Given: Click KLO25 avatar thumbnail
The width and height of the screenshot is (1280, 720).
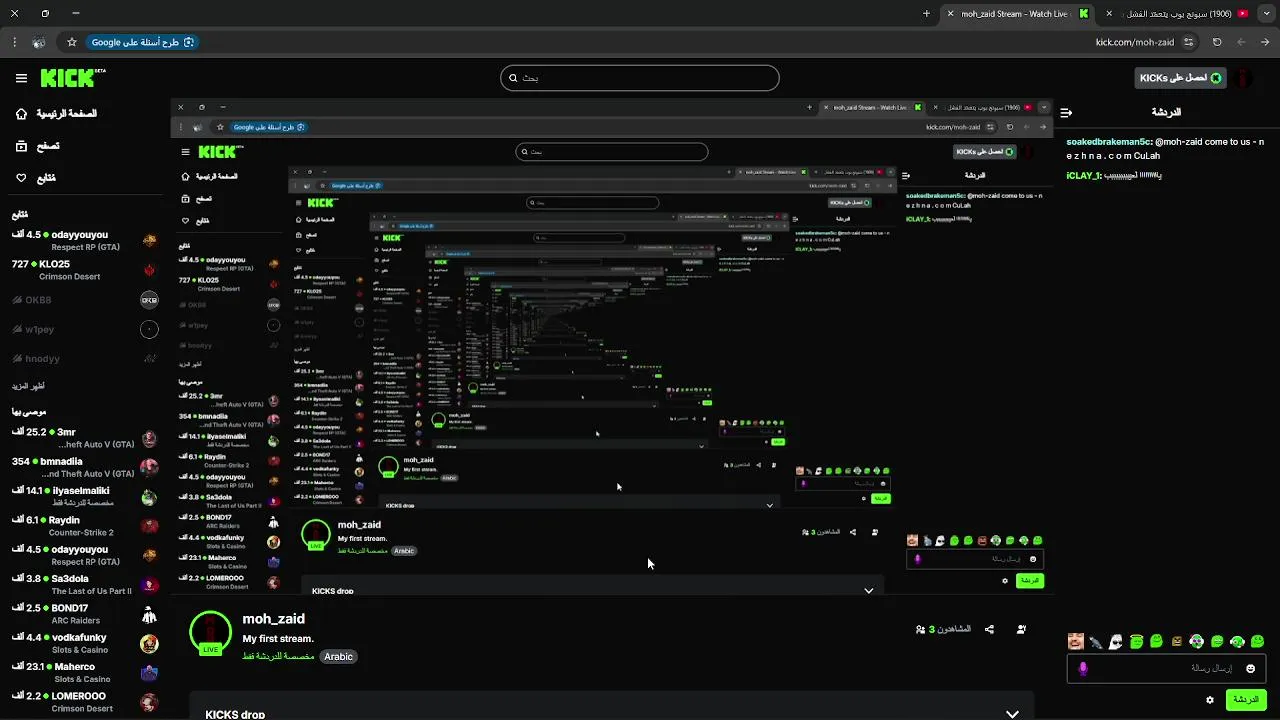Looking at the screenshot, I should tap(149, 270).
